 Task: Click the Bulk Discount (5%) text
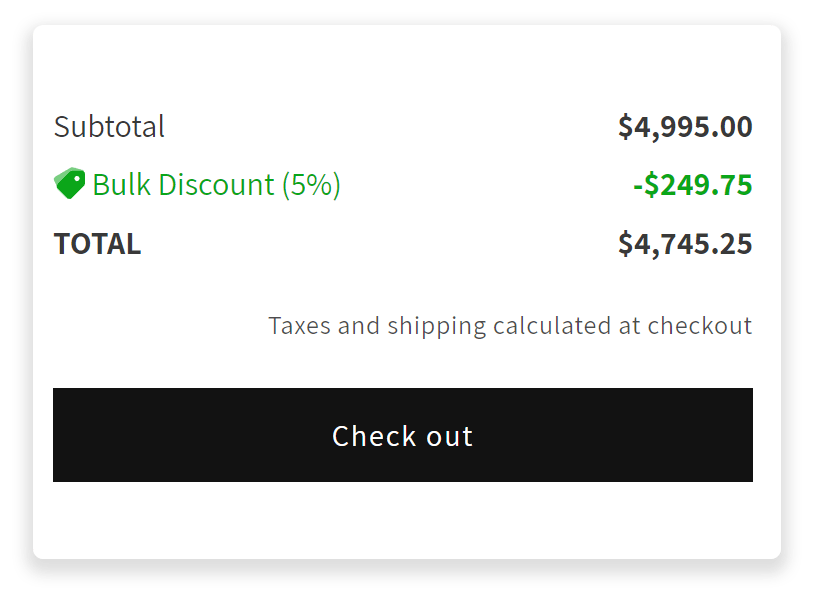(x=215, y=185)
